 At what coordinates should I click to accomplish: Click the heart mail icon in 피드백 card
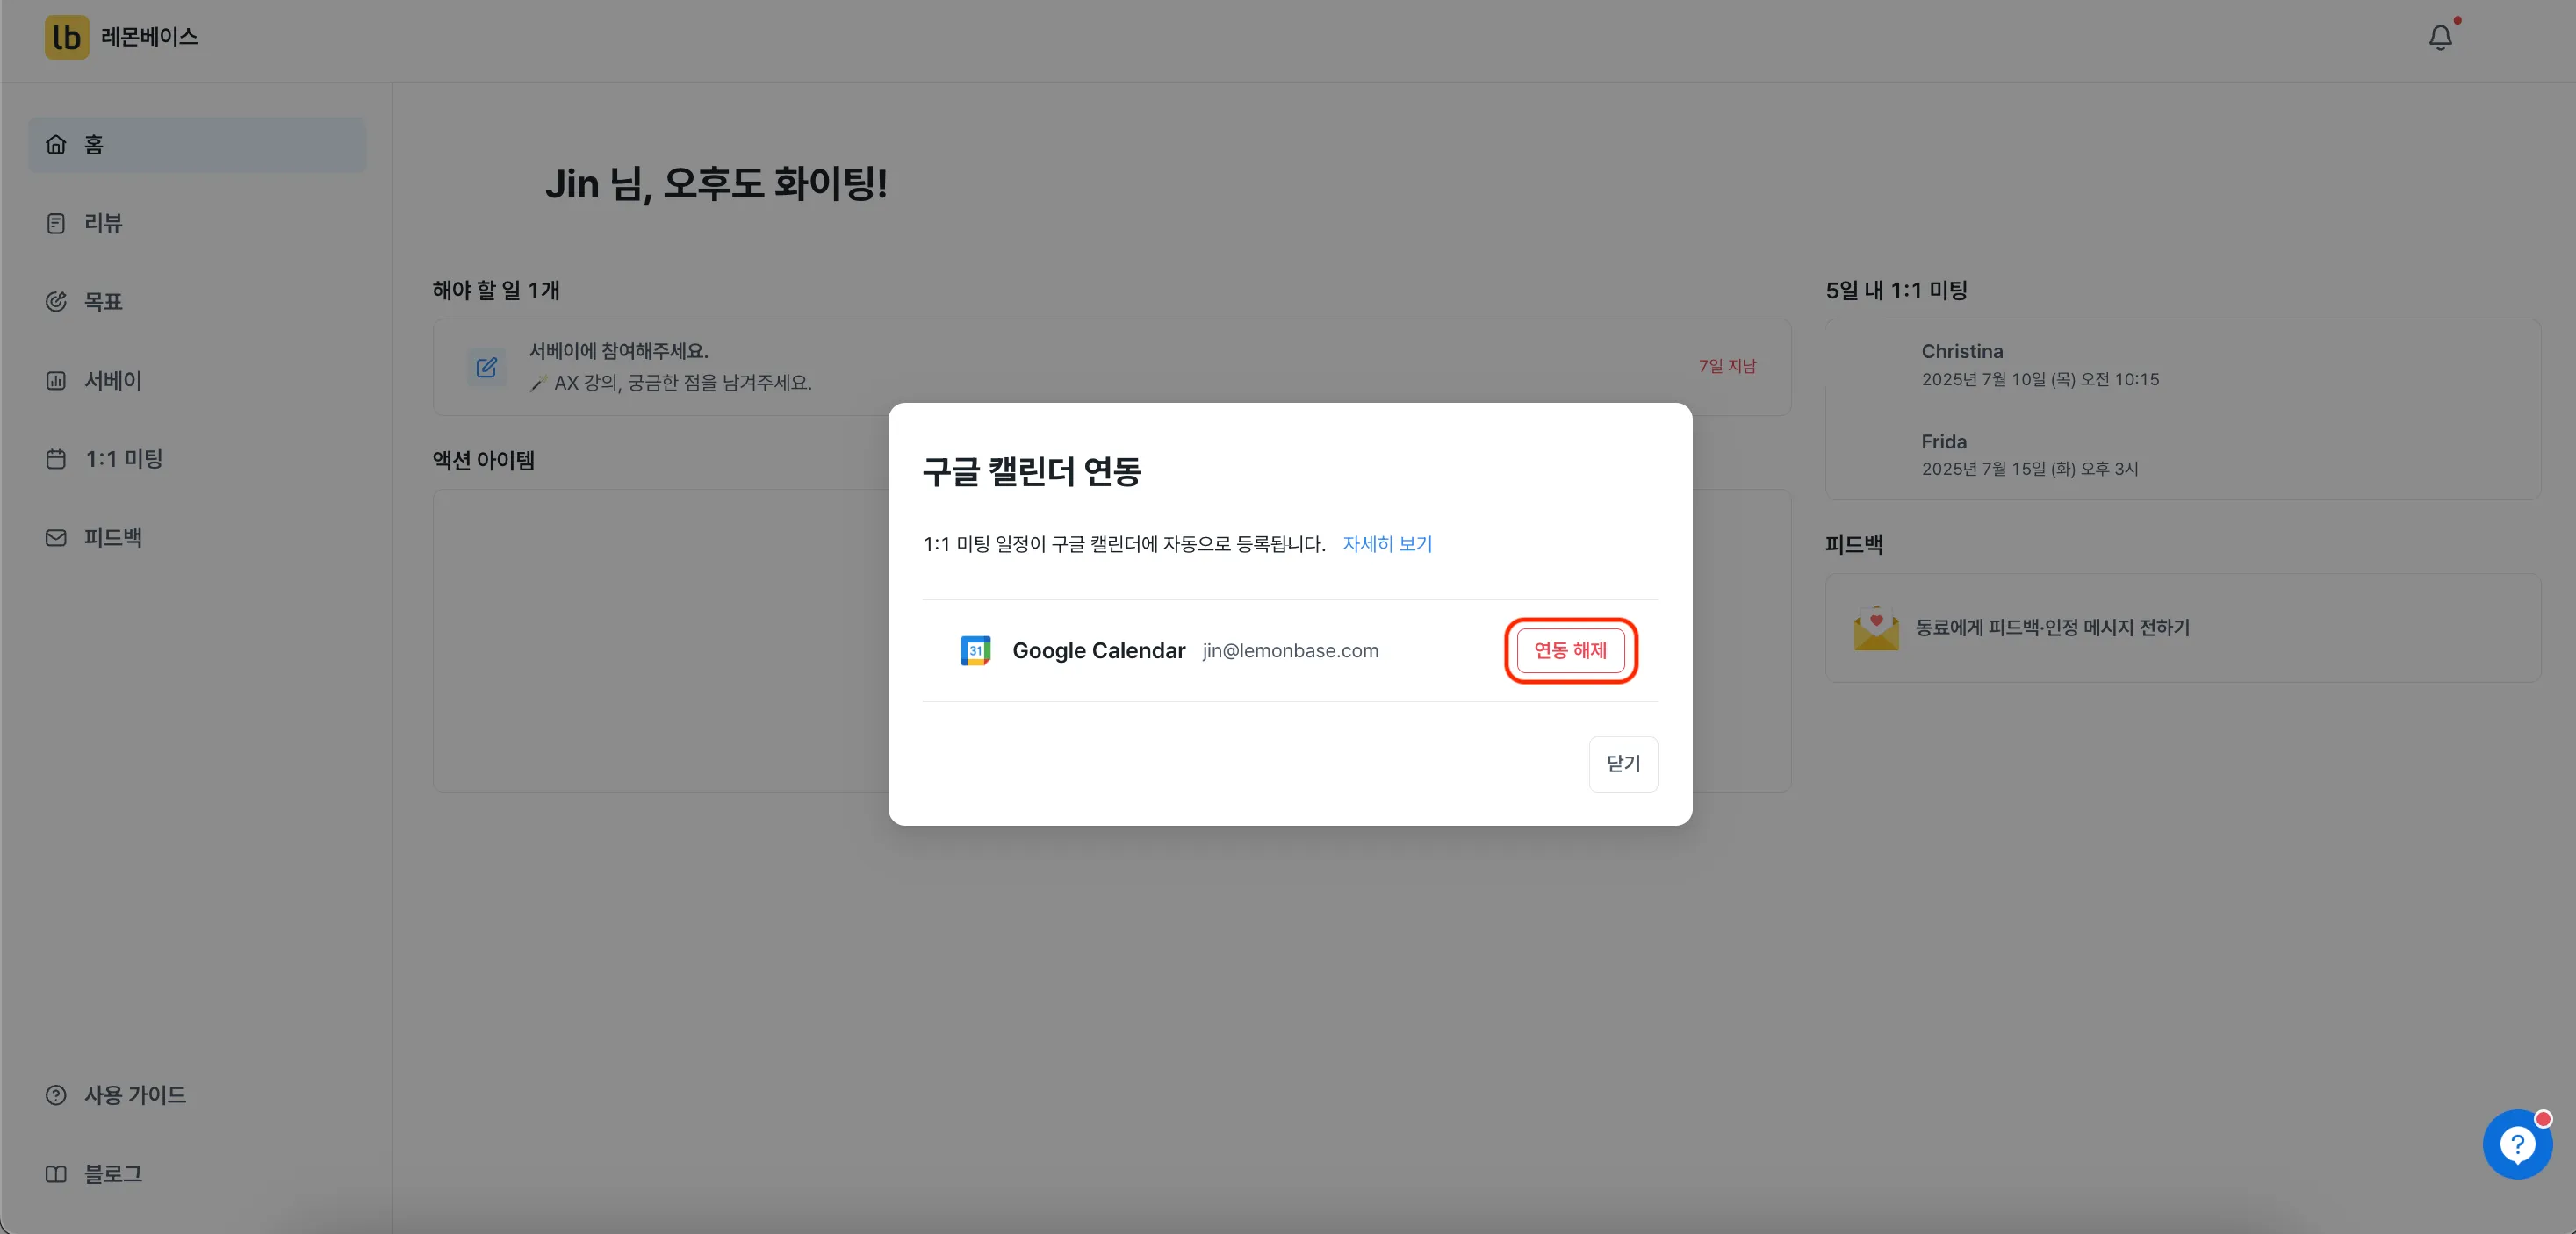pos(1875,628)
